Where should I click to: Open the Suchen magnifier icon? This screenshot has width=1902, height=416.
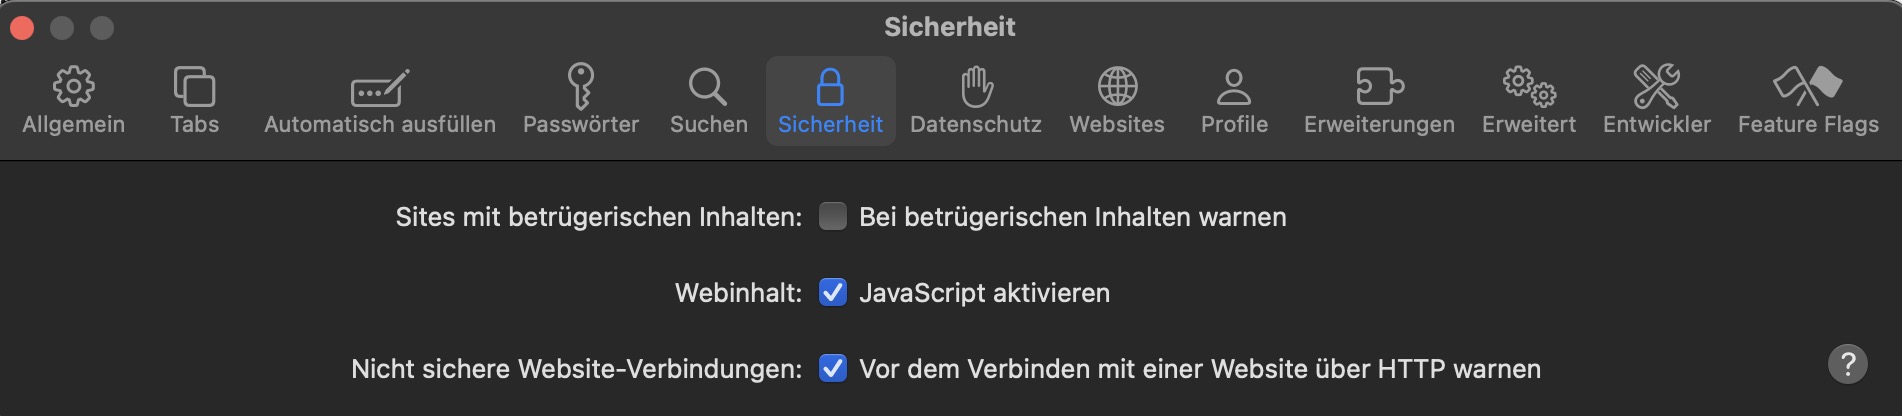(x=708, y=87)
